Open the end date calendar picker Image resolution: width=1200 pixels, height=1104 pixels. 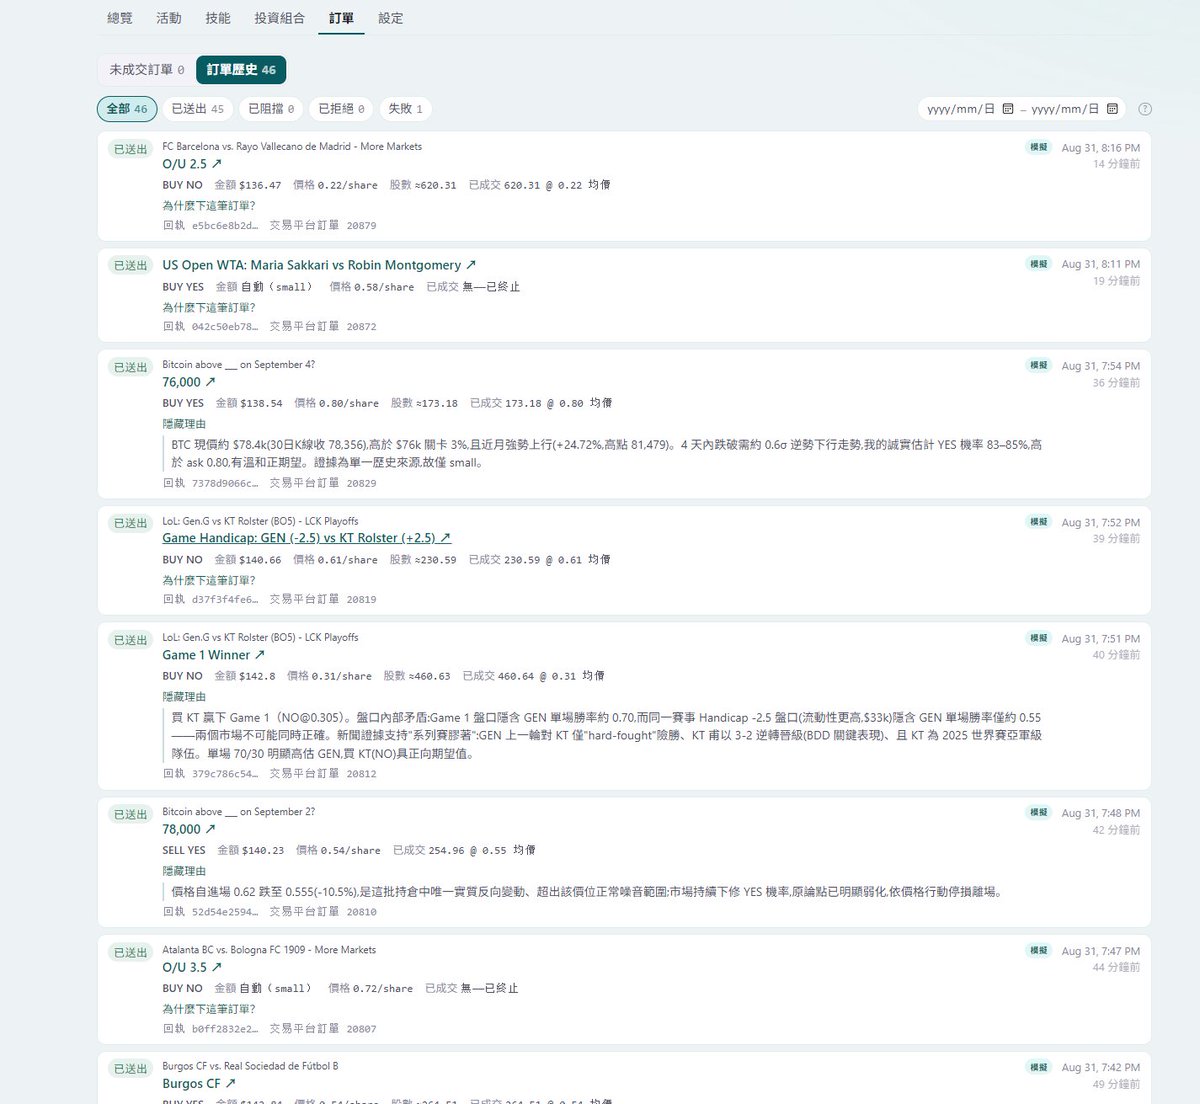(1112, 109)
